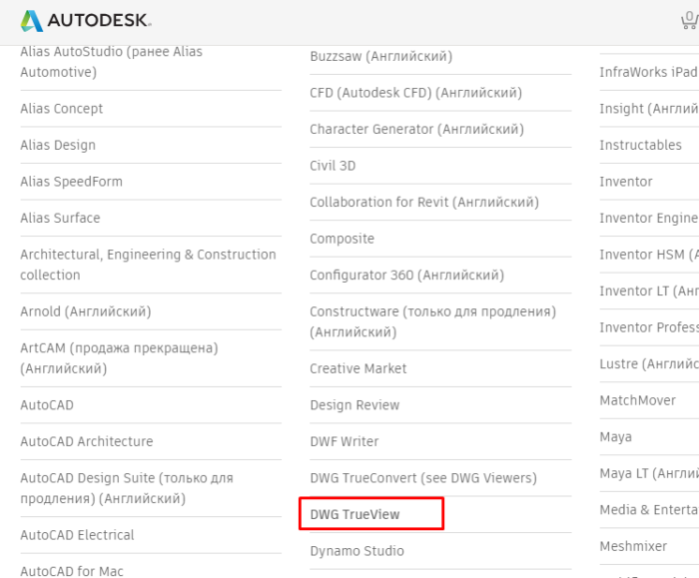The width and height of the screenshot is (699, 578).
Task: Go to Alias Surface page
Action: pos(60,218)
